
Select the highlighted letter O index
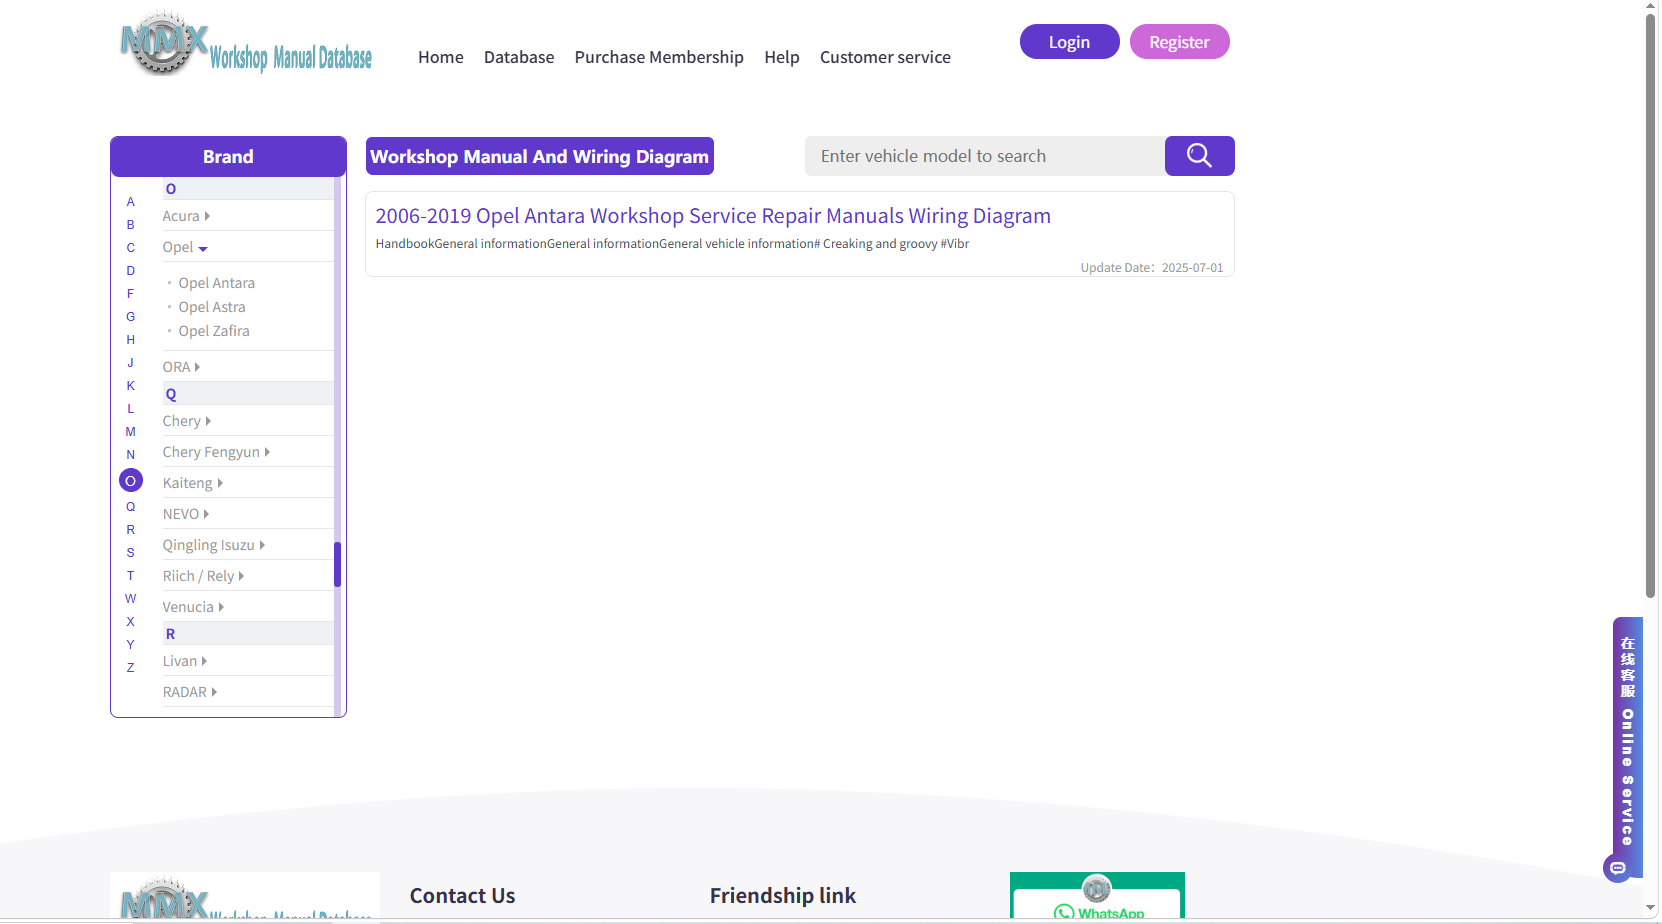coord(131,481)
